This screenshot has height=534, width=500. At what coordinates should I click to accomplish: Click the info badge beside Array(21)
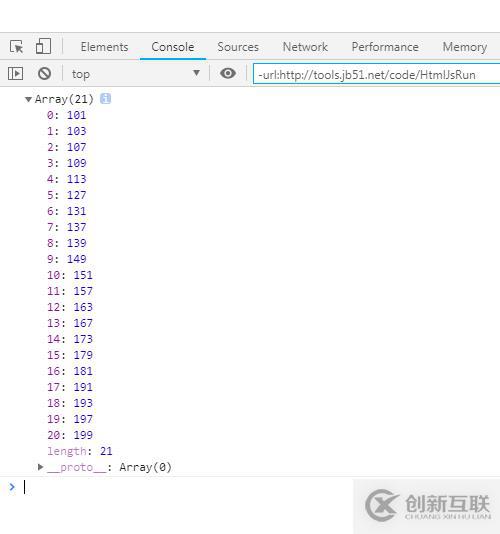[106, 99]
